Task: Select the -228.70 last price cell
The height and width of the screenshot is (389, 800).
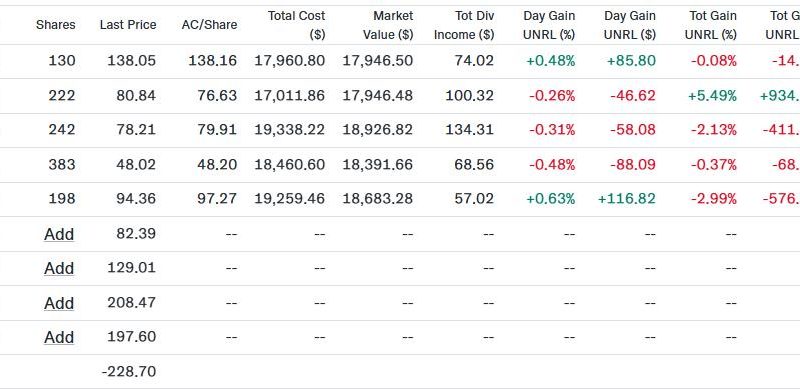Action: coord(129,372)
